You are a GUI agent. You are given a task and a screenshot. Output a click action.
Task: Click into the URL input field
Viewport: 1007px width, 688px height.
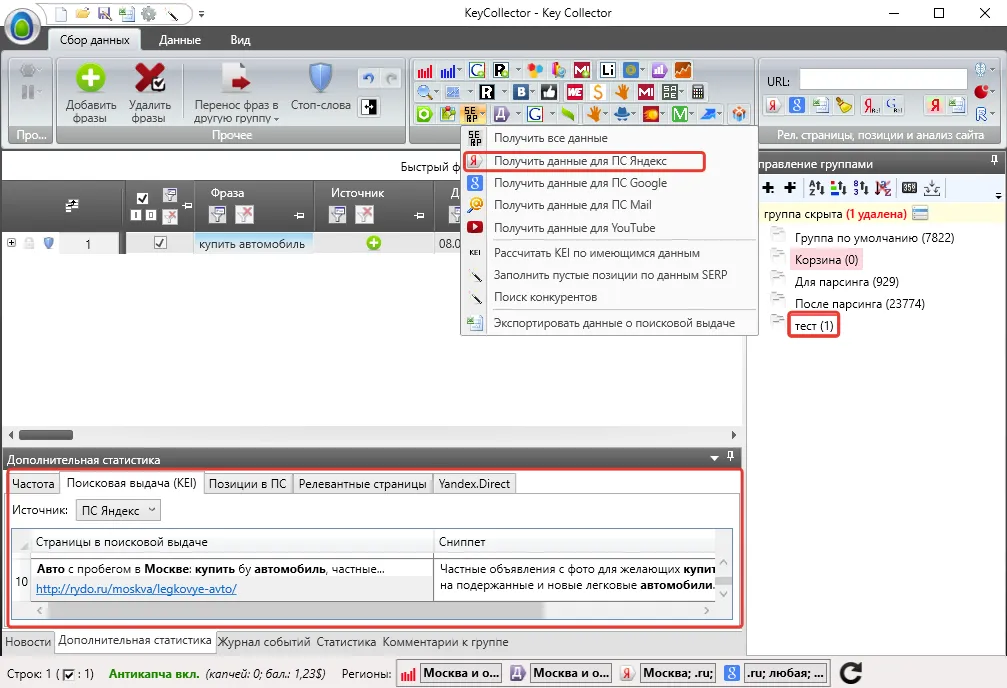tap(883, 80)
